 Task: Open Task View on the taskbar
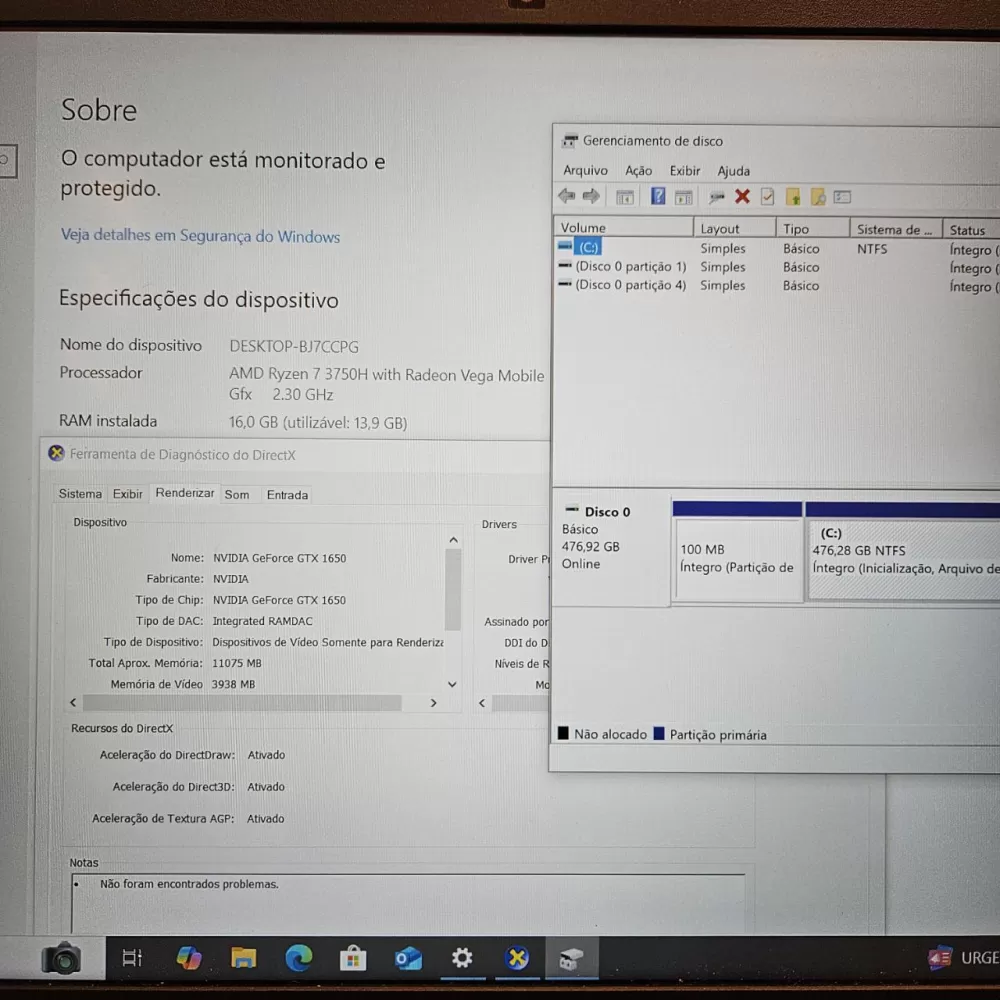coord(132,957)
